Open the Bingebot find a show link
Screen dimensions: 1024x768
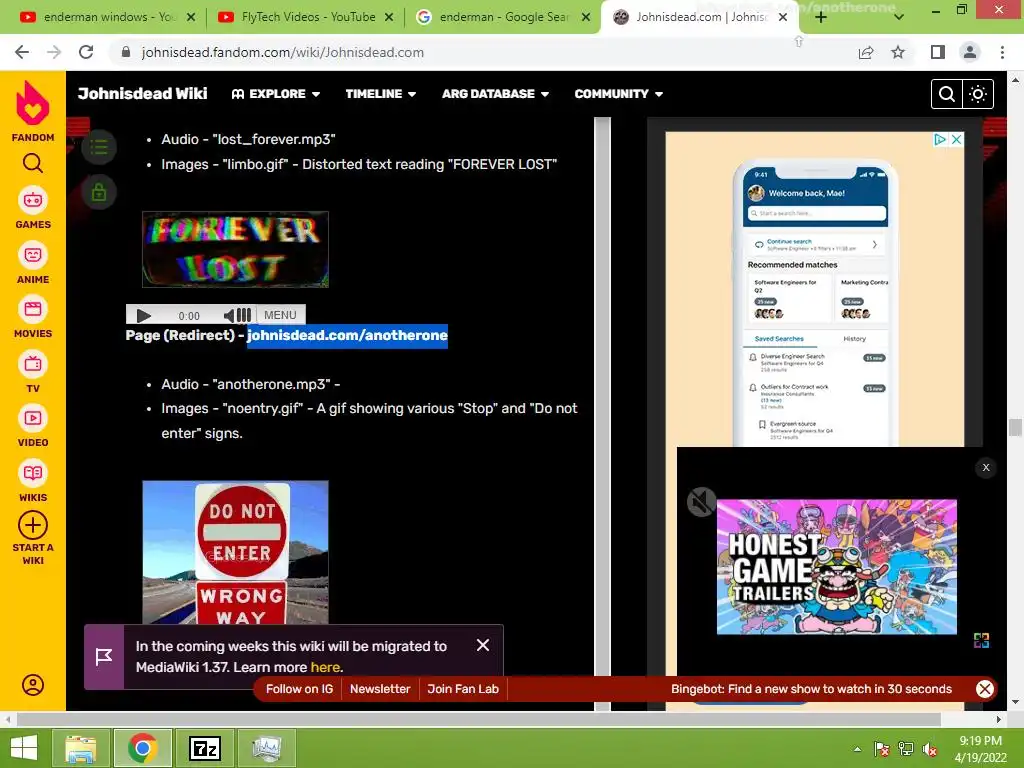coord(811,689)
